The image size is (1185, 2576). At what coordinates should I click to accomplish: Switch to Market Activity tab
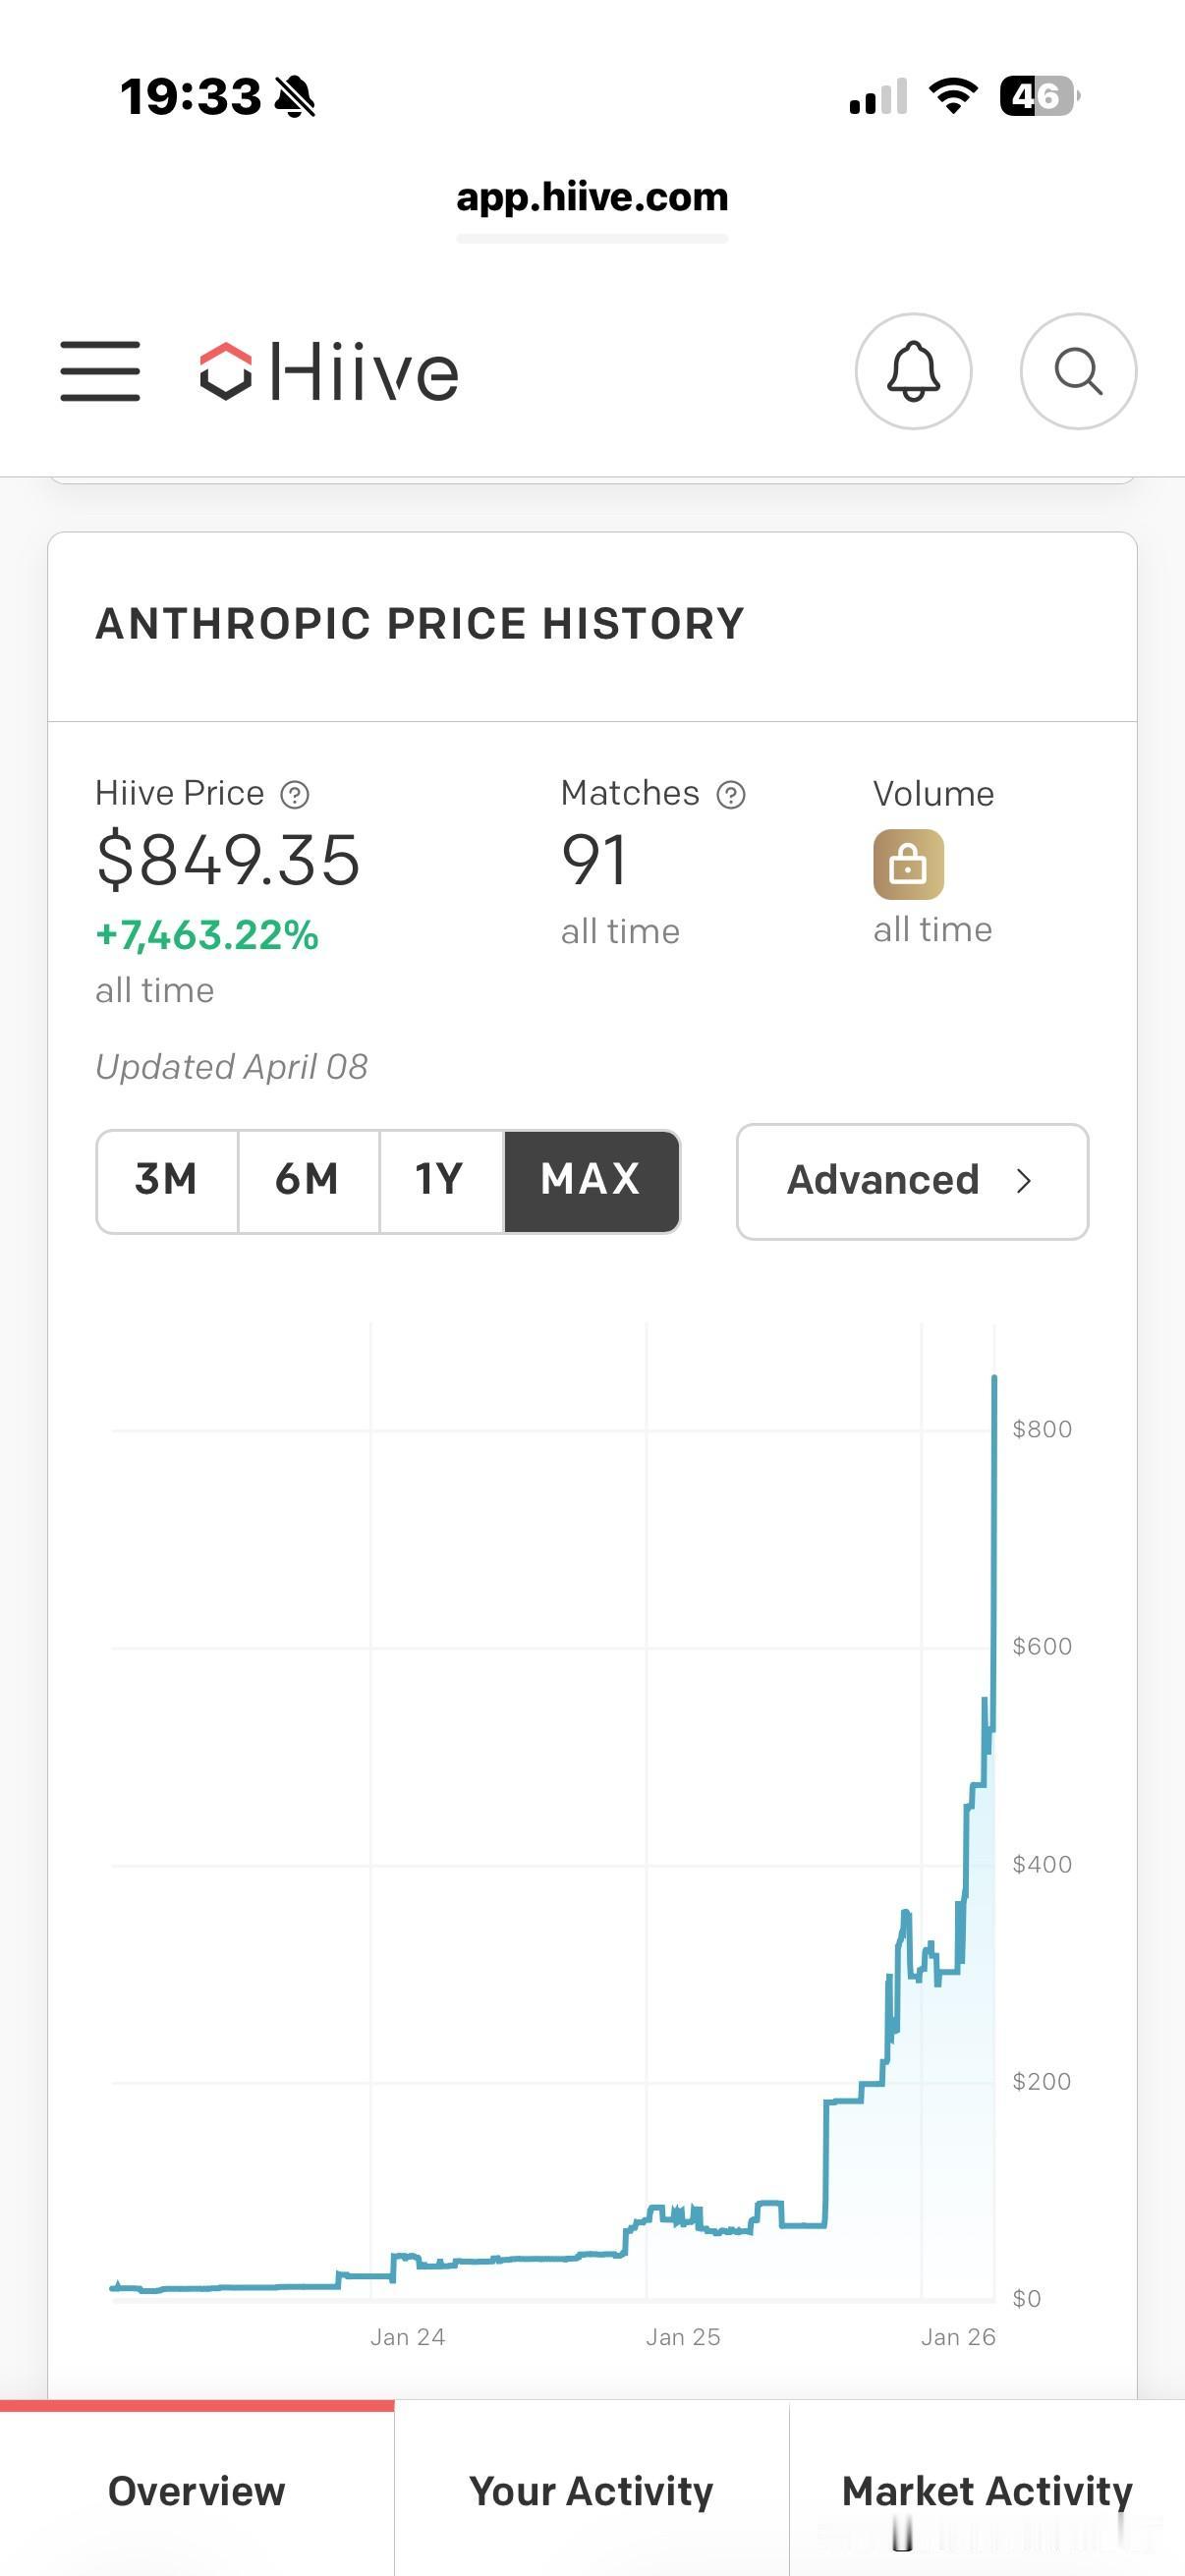click(987, 2490)
